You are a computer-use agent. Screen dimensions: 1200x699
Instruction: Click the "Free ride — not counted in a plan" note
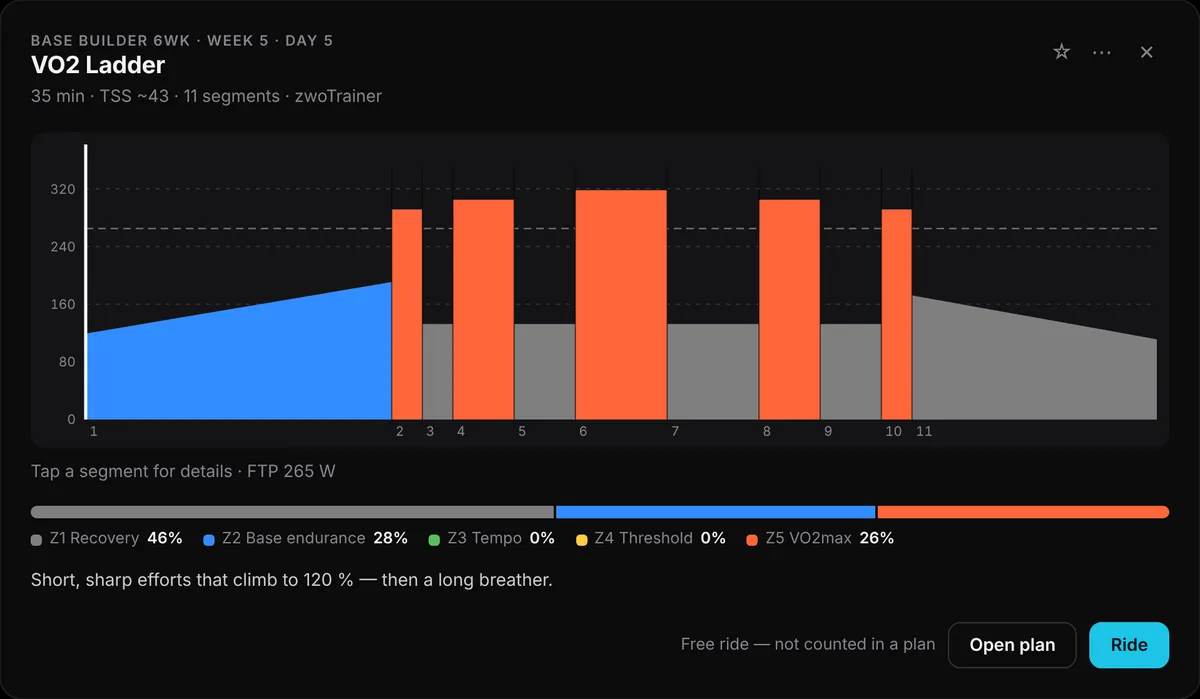click(808, 645)
